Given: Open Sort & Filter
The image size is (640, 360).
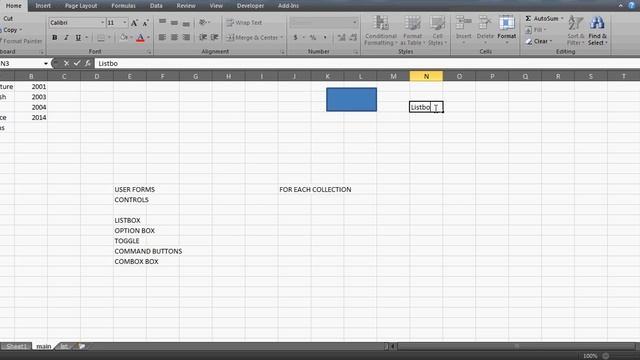Looking at the screenshot, I should coord(576,31).
